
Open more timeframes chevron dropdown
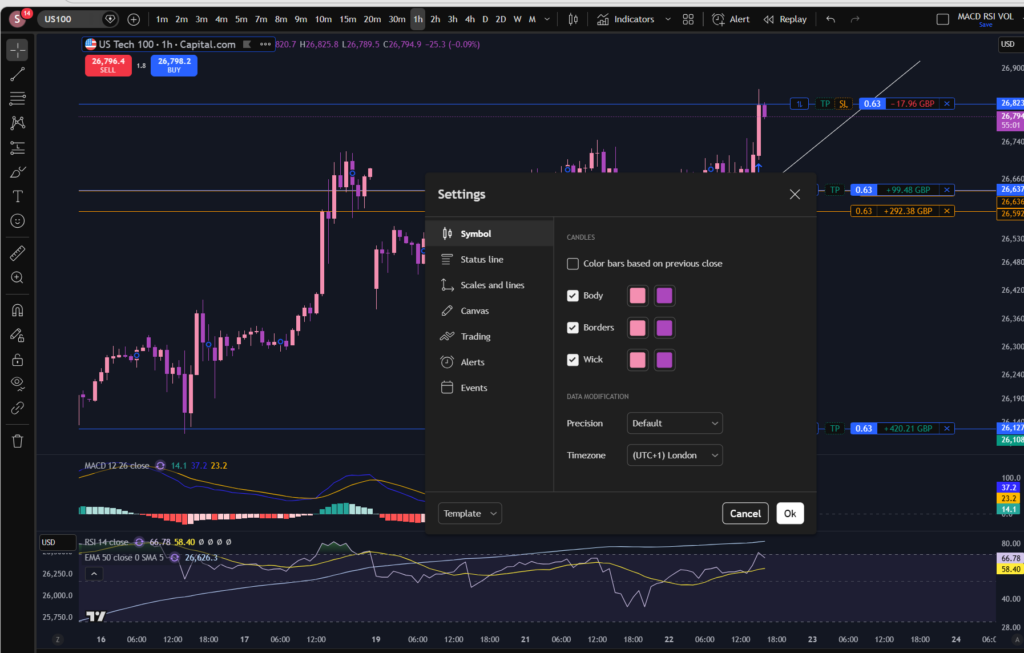pos(547,19)
